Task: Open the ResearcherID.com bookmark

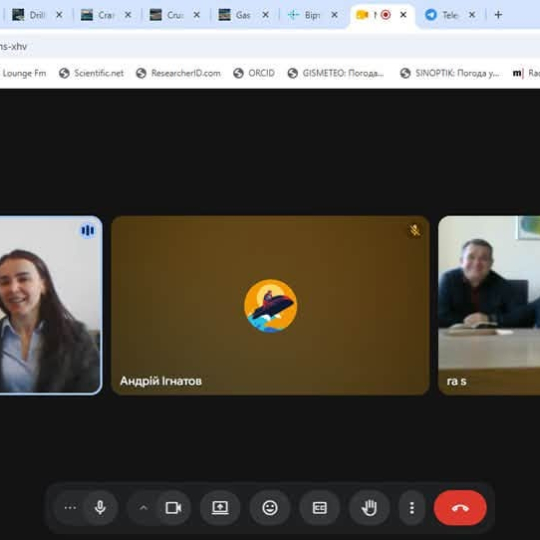Action: [178, 73]
